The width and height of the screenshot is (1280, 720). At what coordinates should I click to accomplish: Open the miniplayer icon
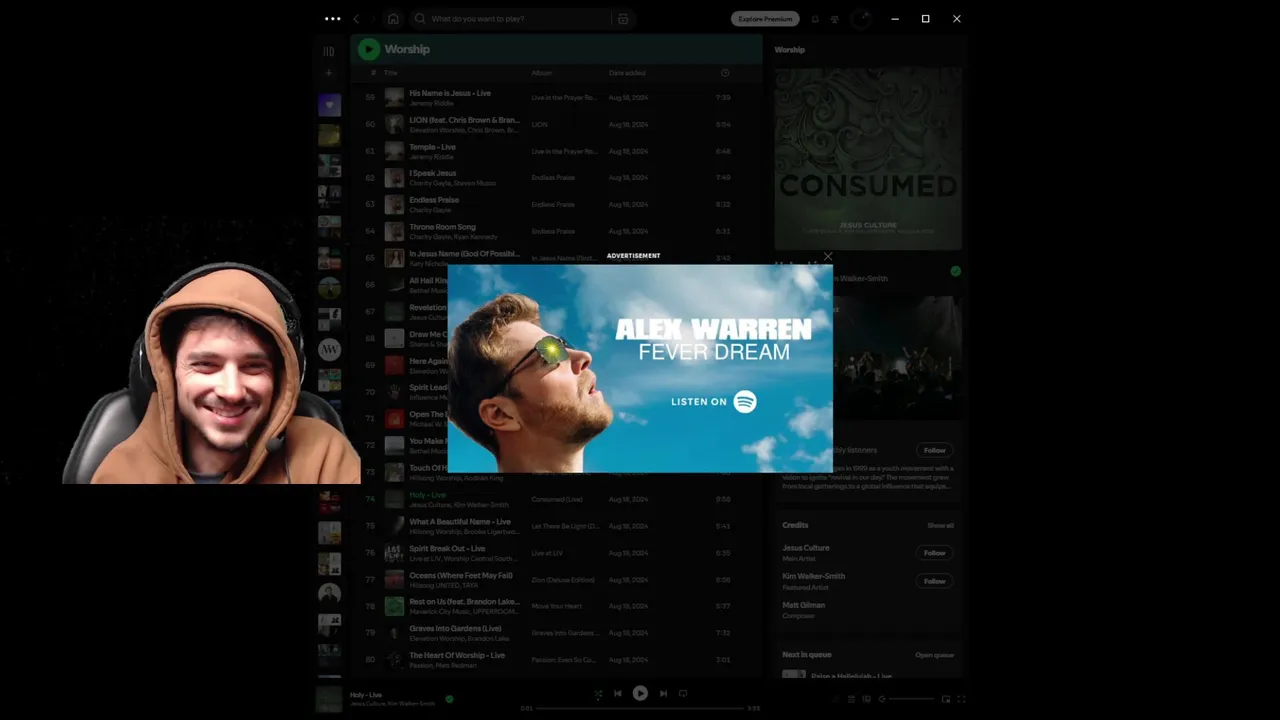(945, 699)
